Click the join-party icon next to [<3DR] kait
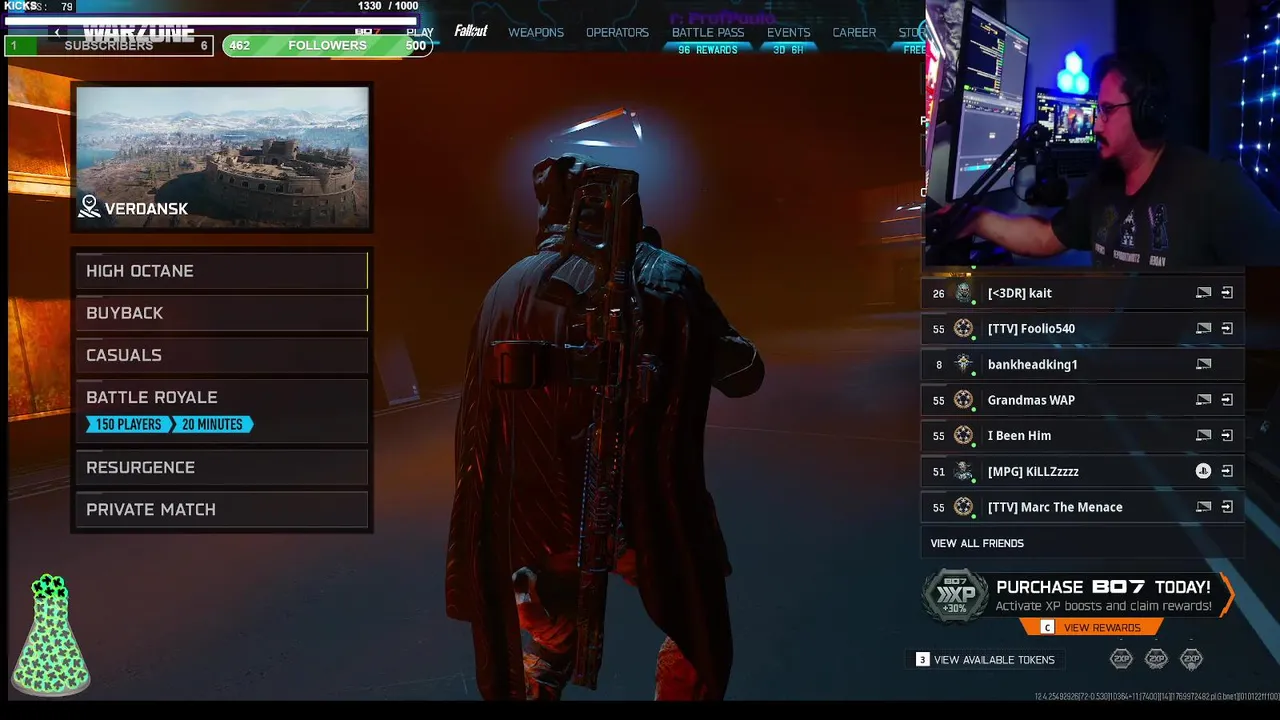The height and width of the screenshot is (720, 1280). [1227, 293]
